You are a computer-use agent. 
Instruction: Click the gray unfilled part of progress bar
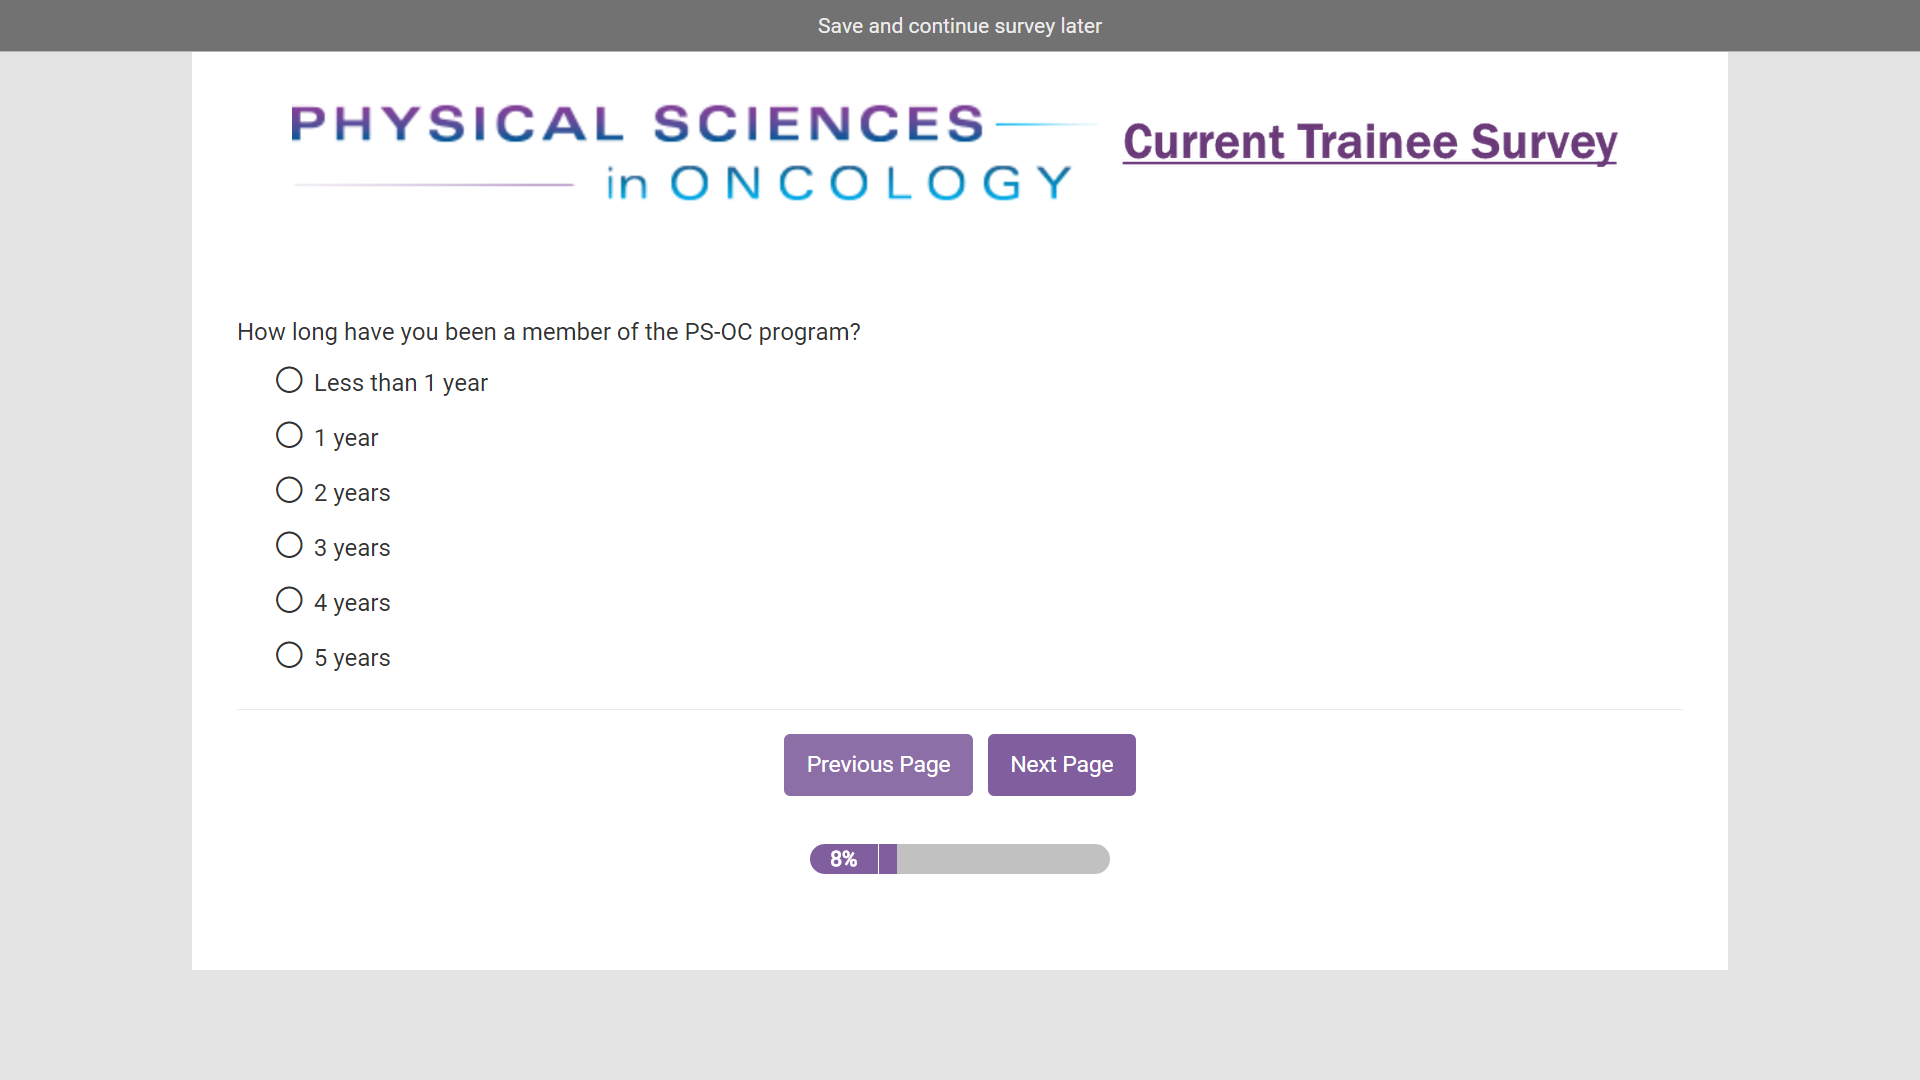click(x=1002, y=859)
